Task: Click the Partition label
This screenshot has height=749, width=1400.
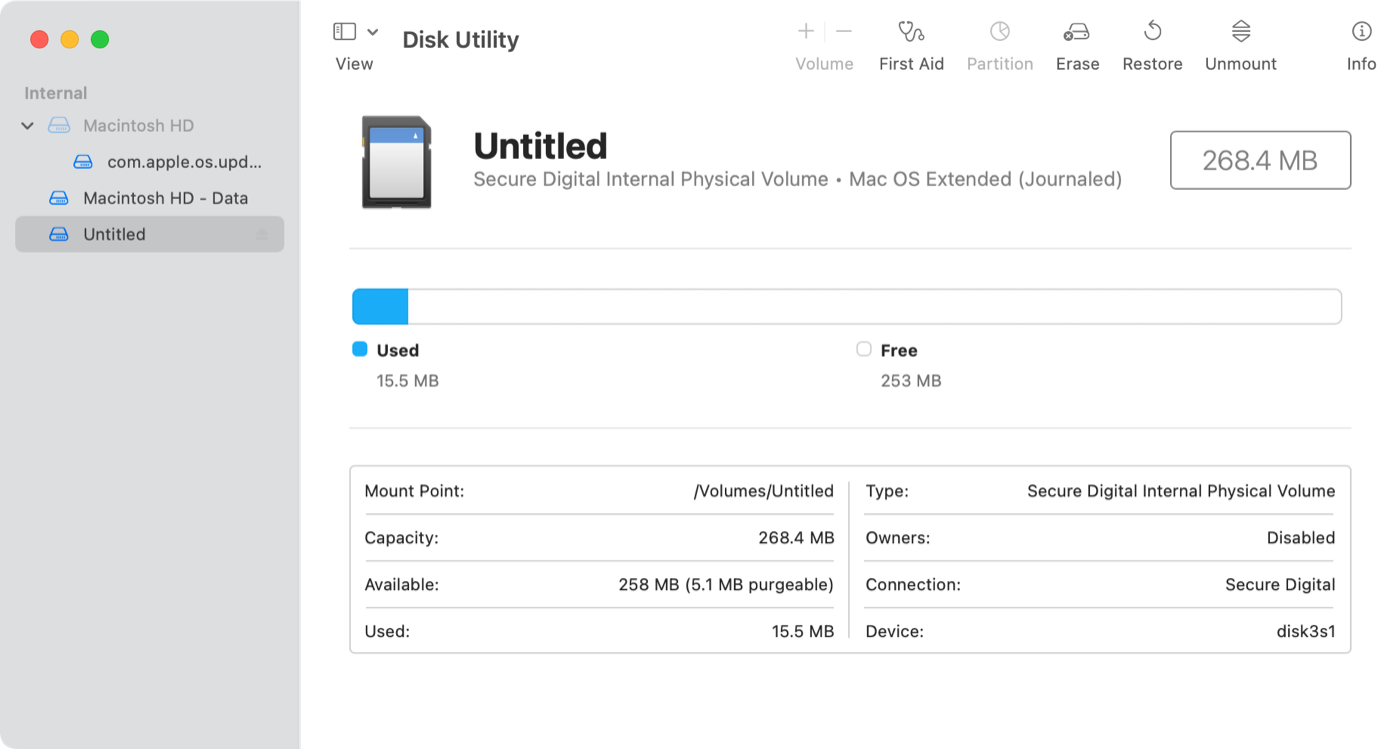Action: (x=1000, y=64)
